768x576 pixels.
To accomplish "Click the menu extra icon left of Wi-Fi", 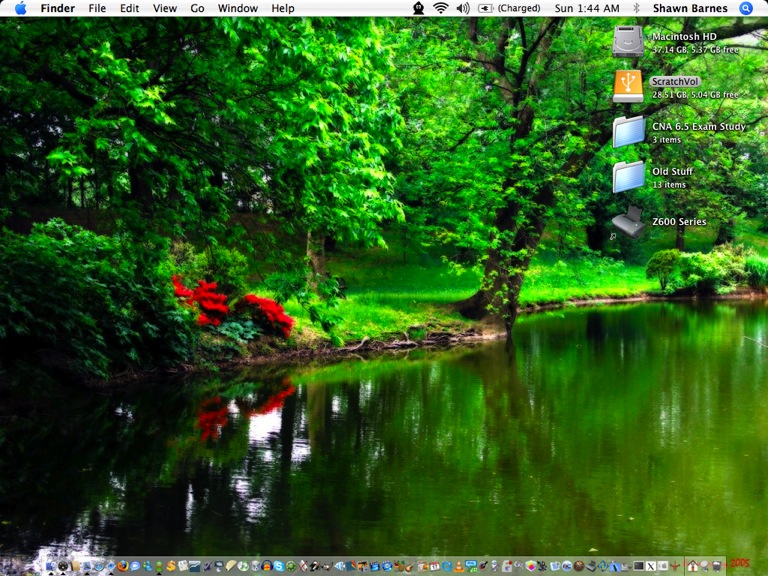I will pos(418,8).
